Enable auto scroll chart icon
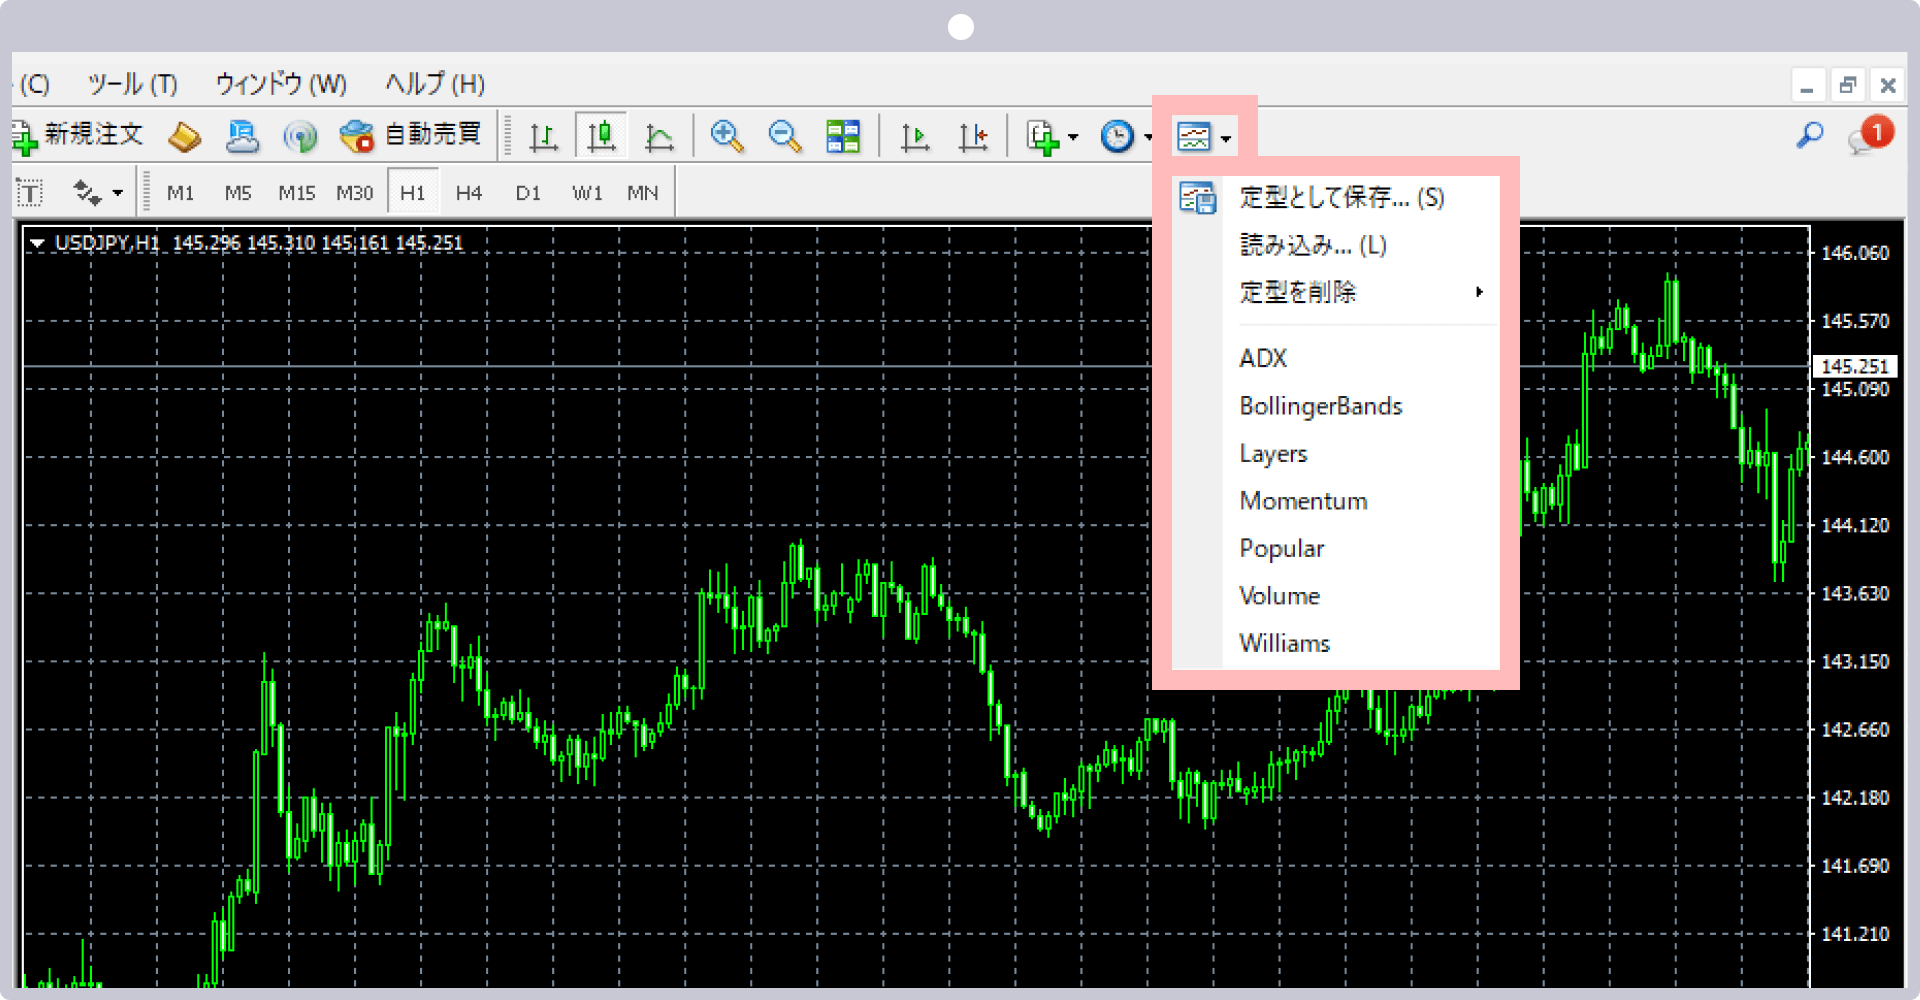The width and height of the screenshot is (1920, 1000). click(914, 136)
